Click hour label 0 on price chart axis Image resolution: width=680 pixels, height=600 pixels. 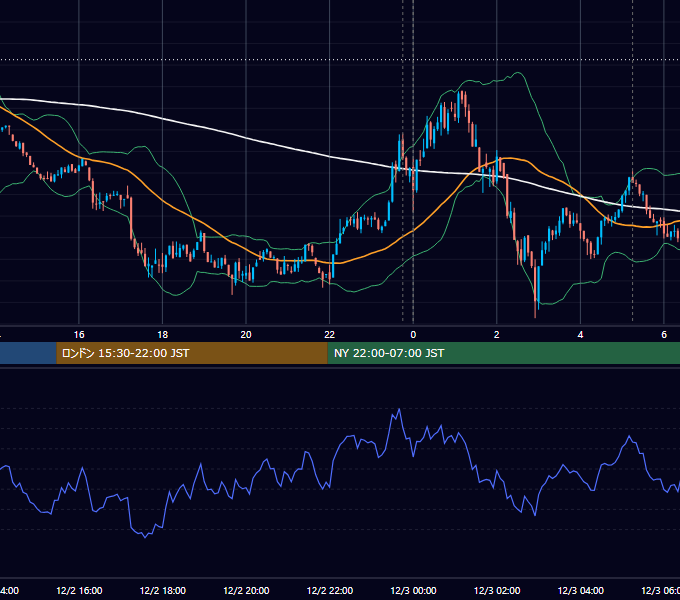(413, 335)
